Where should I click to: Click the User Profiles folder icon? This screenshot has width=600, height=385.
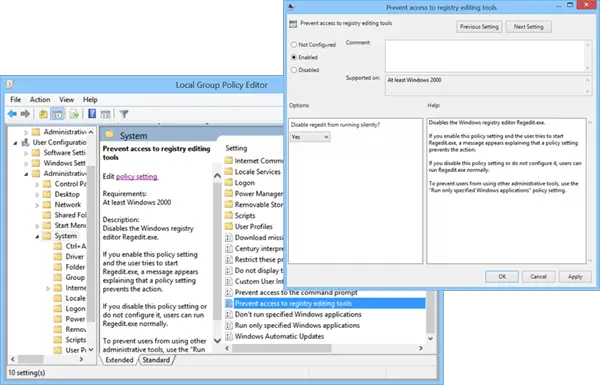pos(229,226)
